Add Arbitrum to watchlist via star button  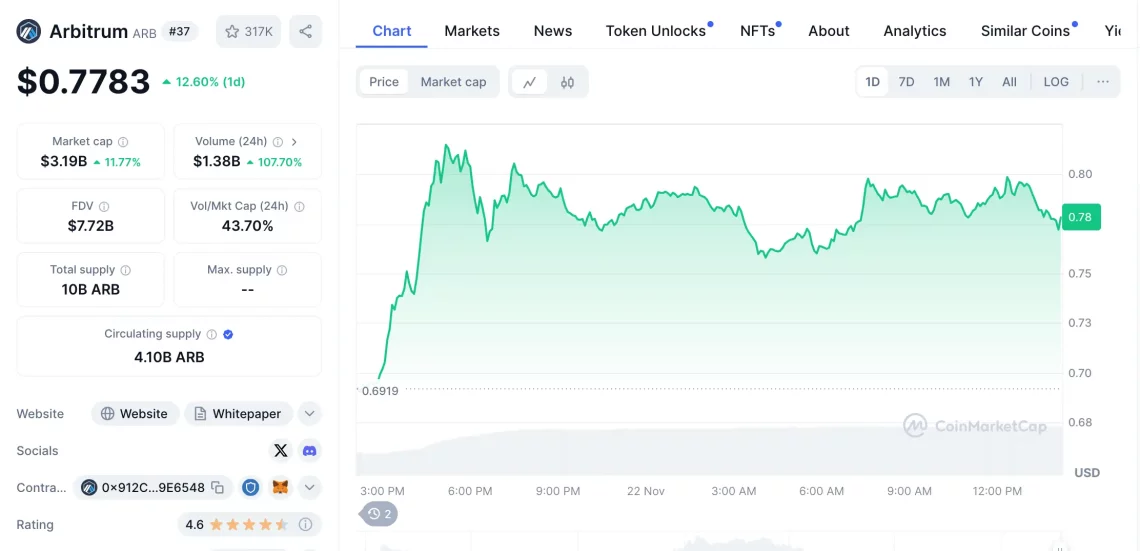(249, 31)
